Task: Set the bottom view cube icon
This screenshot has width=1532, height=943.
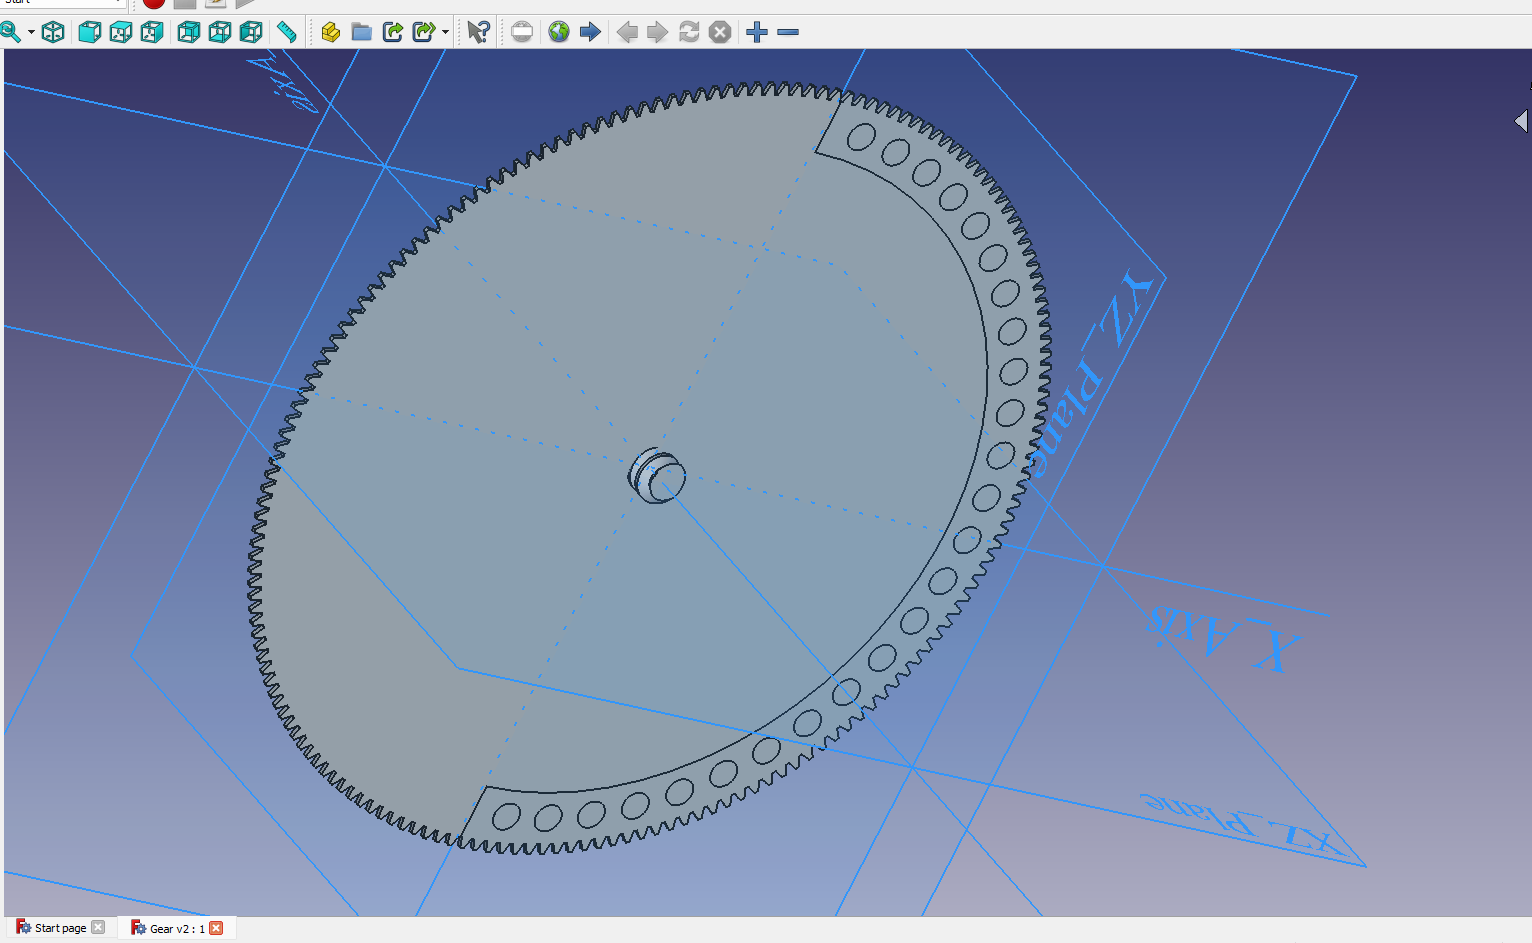Action: 219,32
